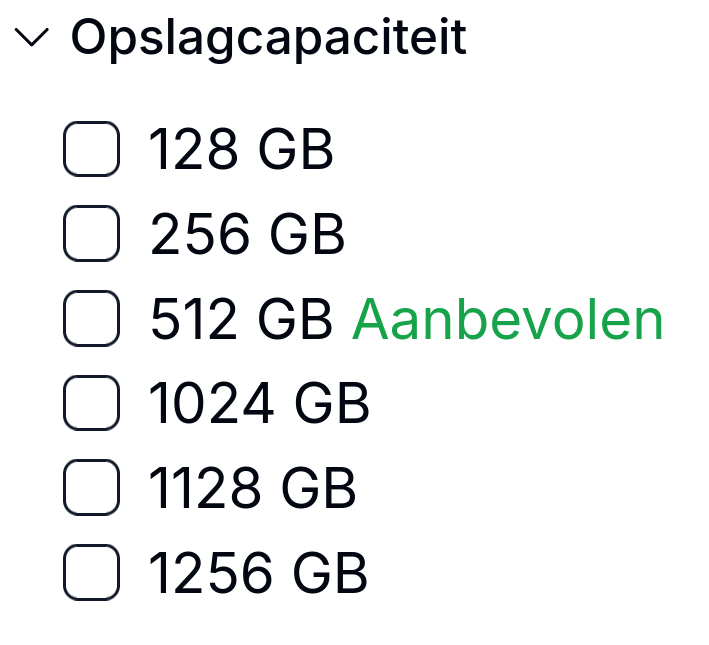Click the "1256 GB" label text
The image size is (709, 645).
[258, 575]
